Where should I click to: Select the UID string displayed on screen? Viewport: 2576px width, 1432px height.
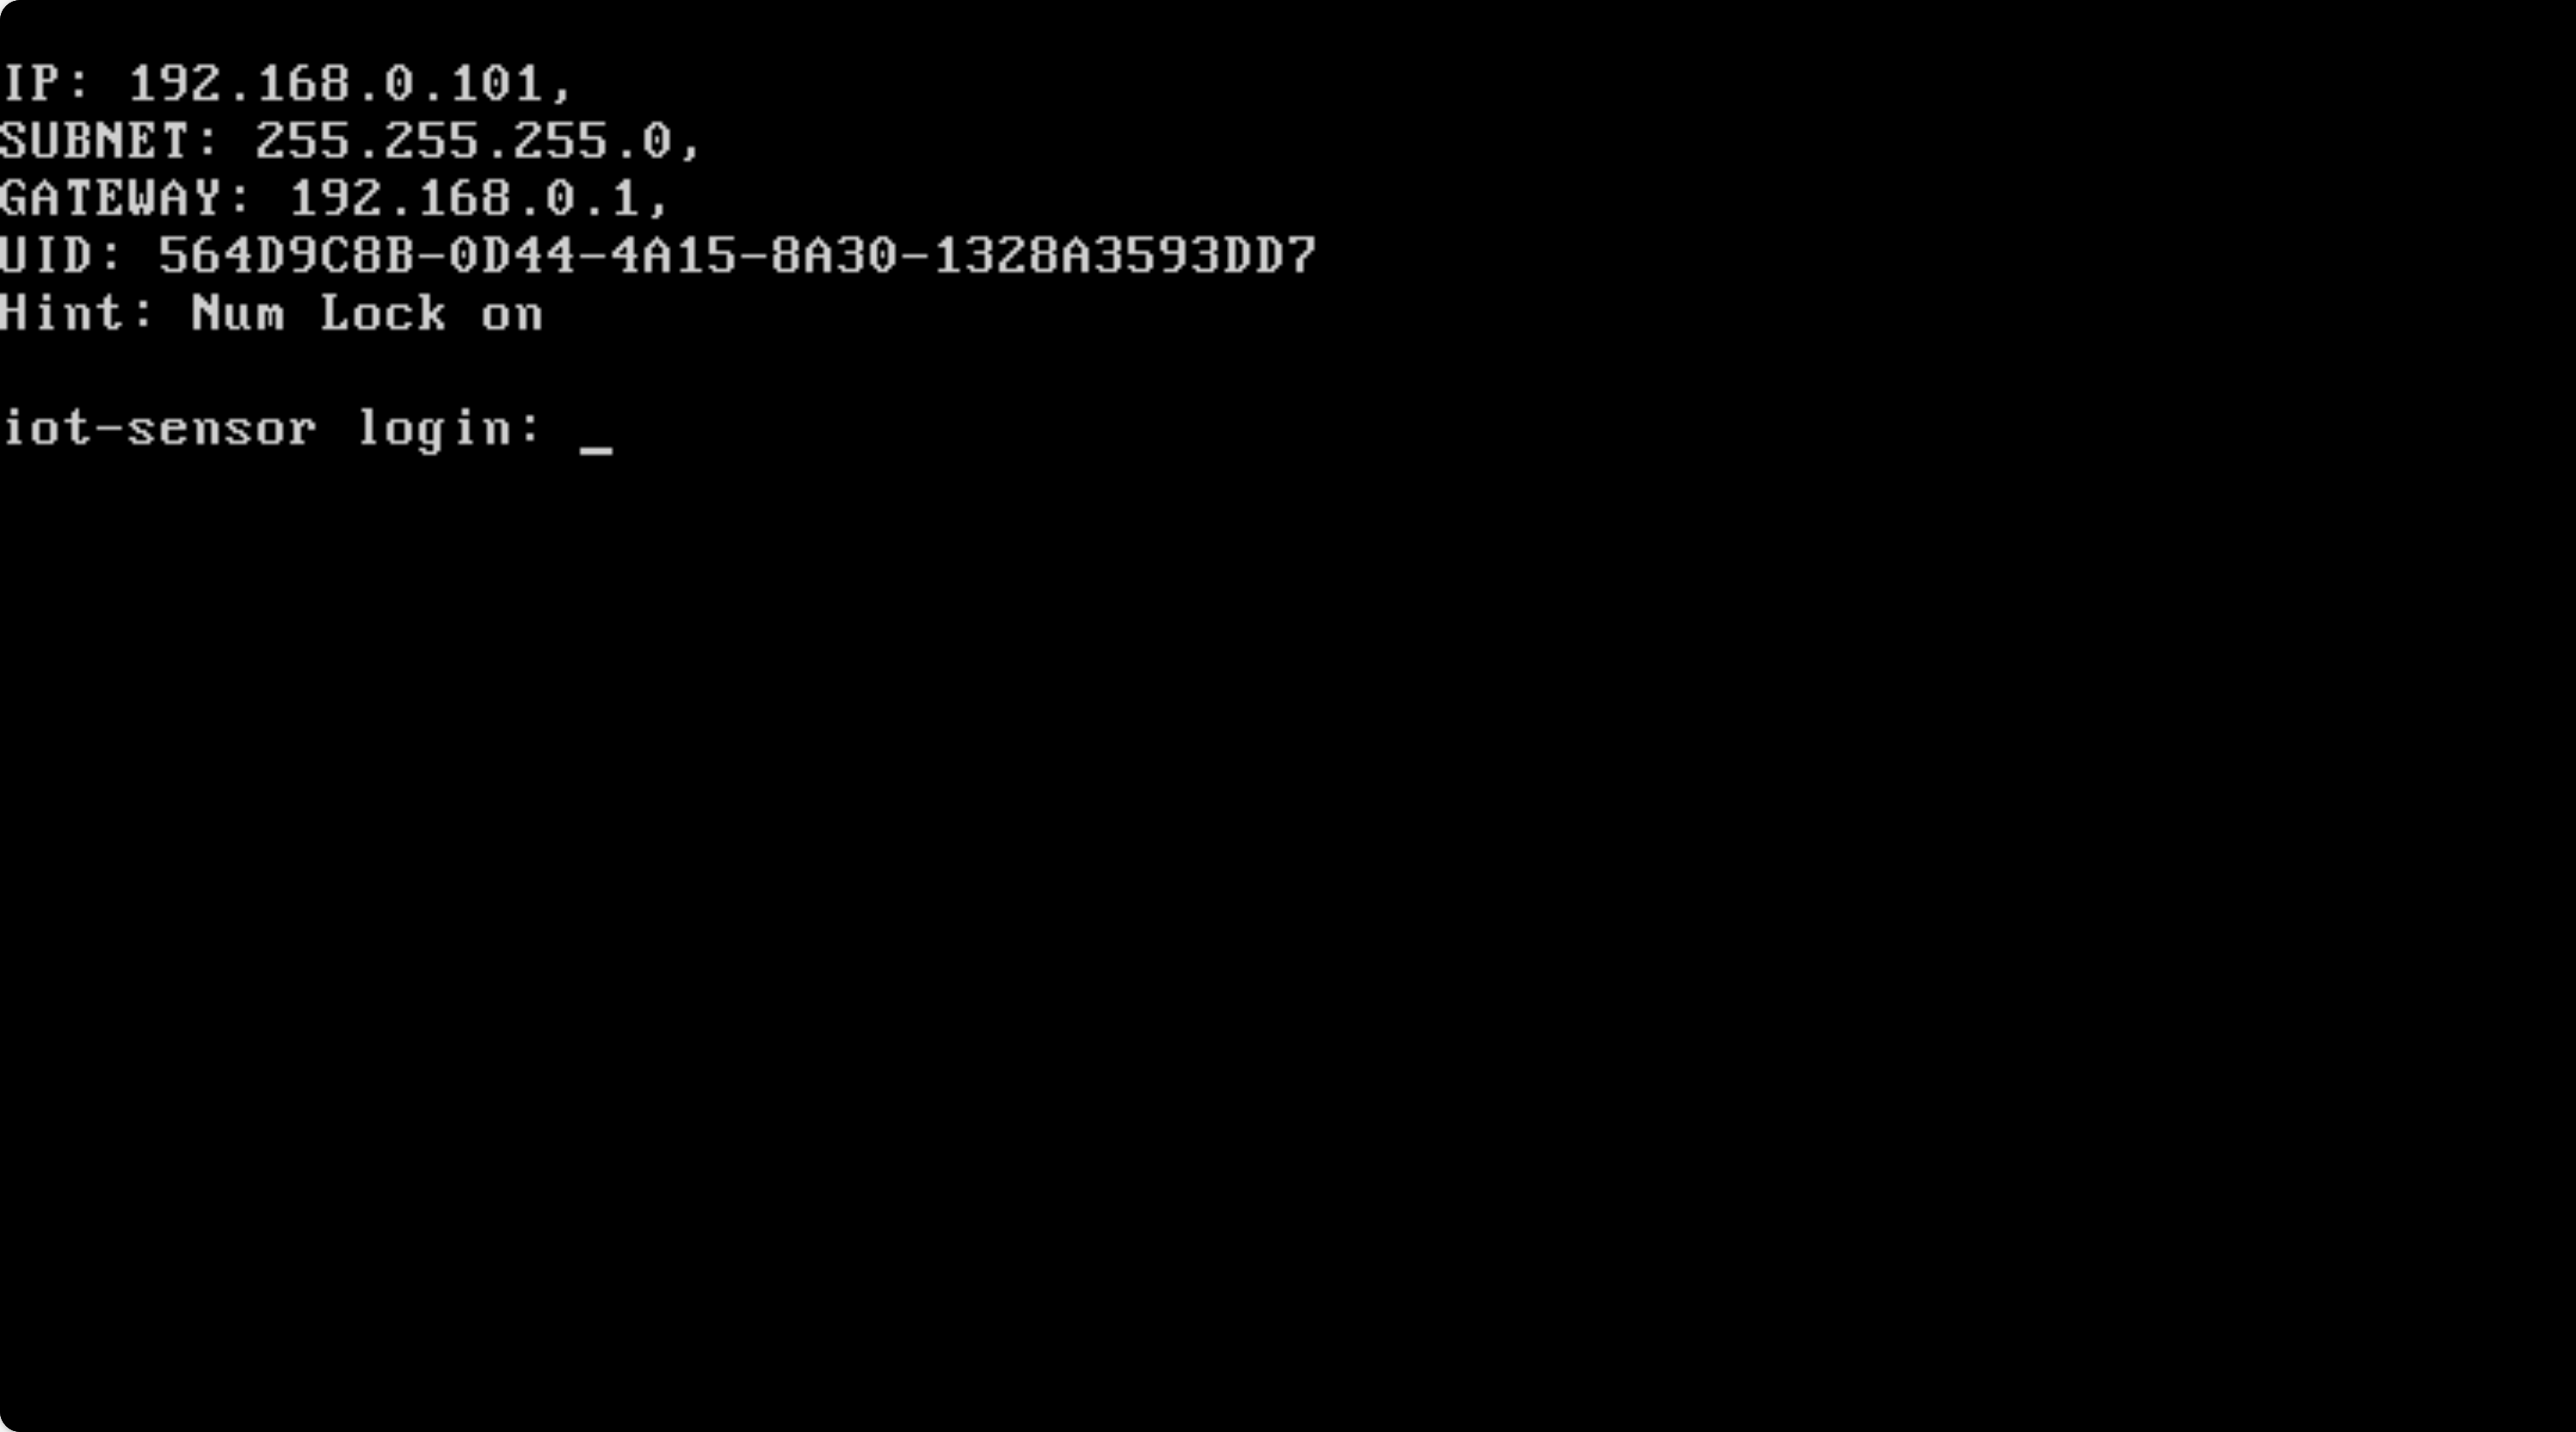click(x=661, y=252)
